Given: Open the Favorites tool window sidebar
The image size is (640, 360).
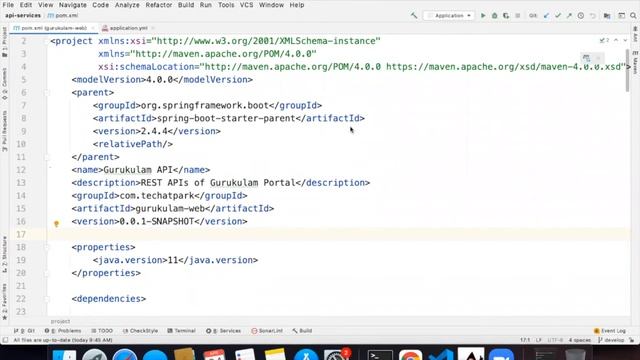Looking at the screenshot, I should 4,302.
